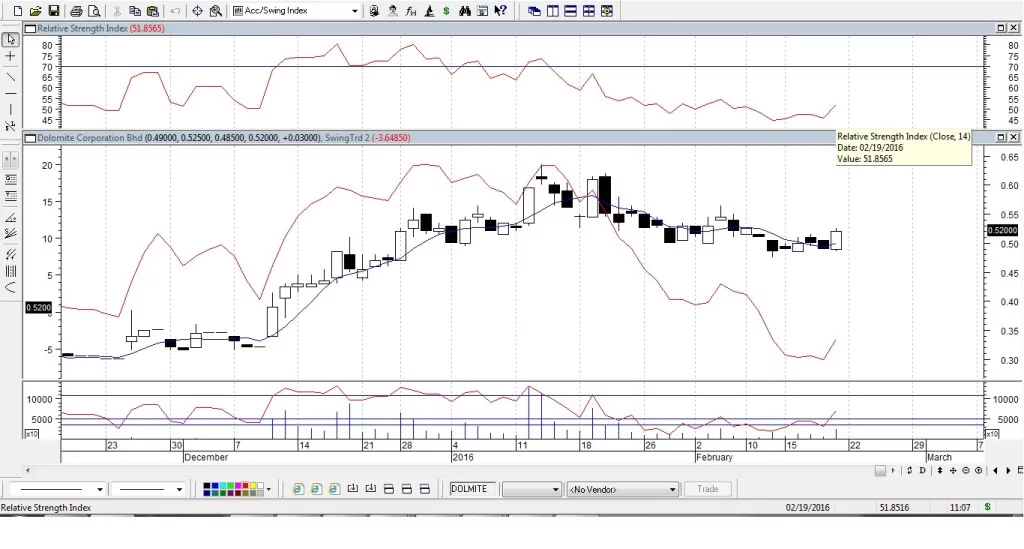Open the Acc/Swing Index indicator dropdown

click(355, 11)
